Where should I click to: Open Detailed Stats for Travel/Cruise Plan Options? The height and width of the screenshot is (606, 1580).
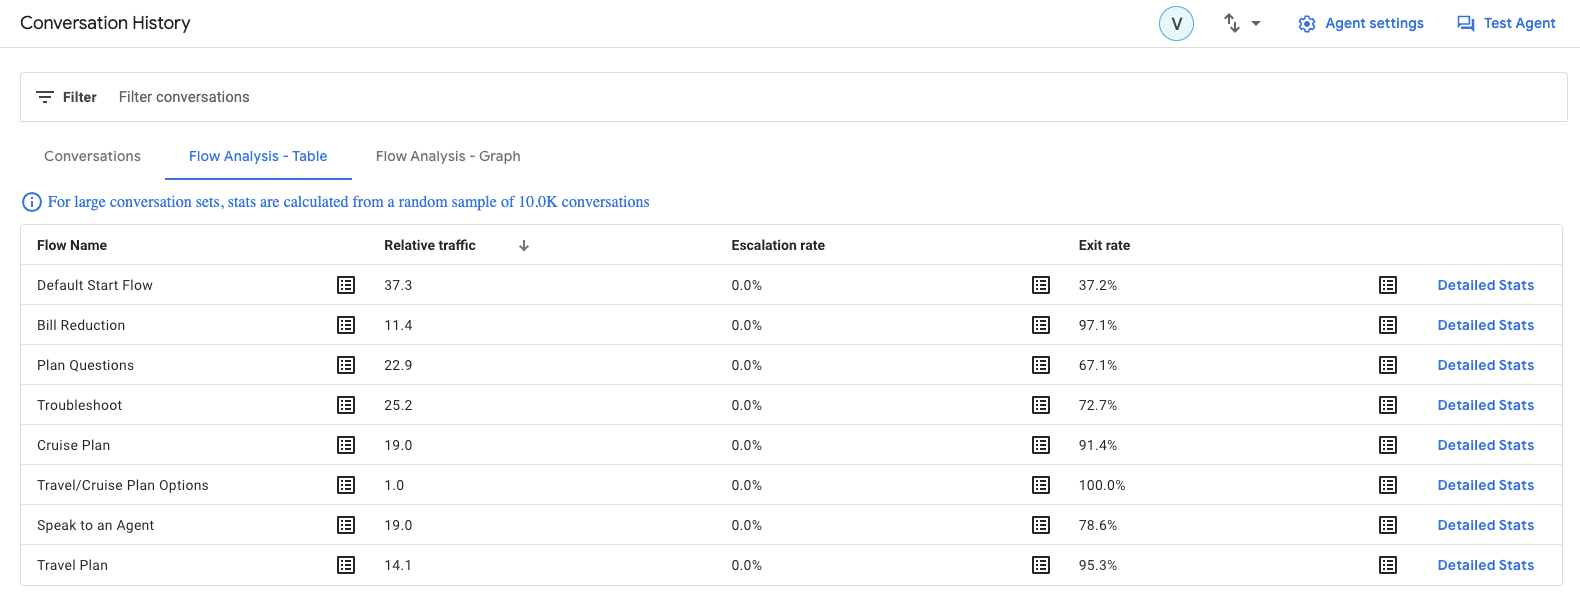1485,485
